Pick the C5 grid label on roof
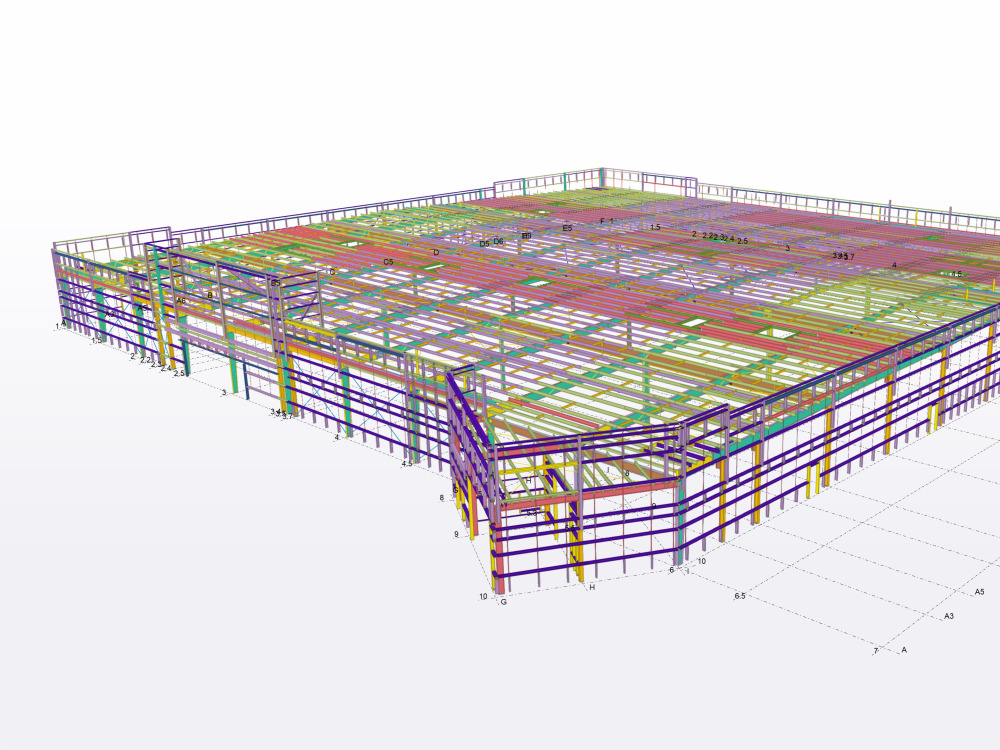Image resolution: width=1000 pixels, height=750 pixels. click(388, 262)
